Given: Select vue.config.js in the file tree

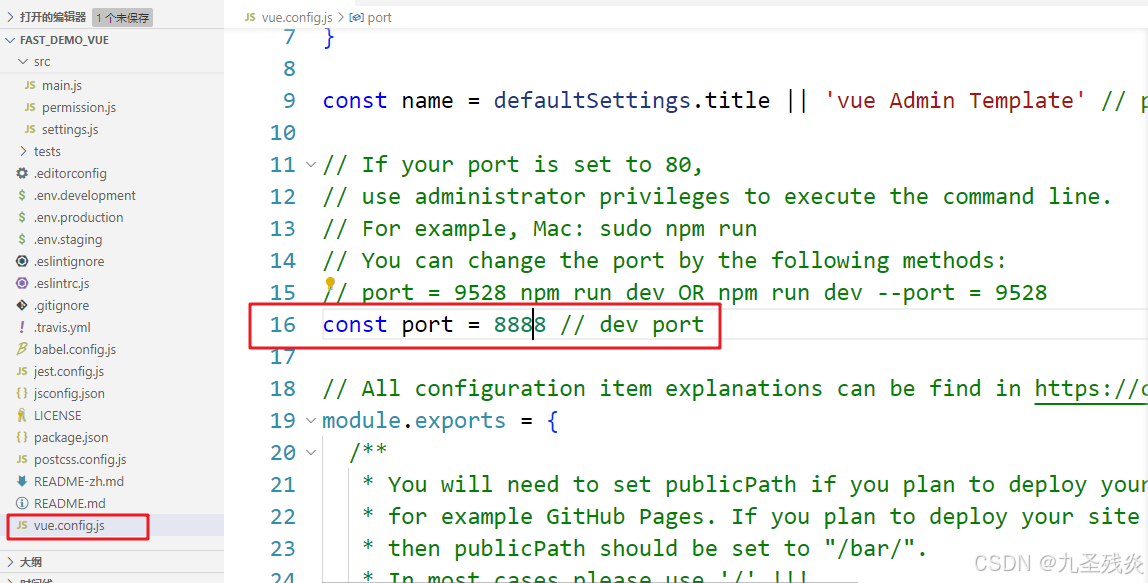Looking at the screenshot, I should [x=69, y=525].
